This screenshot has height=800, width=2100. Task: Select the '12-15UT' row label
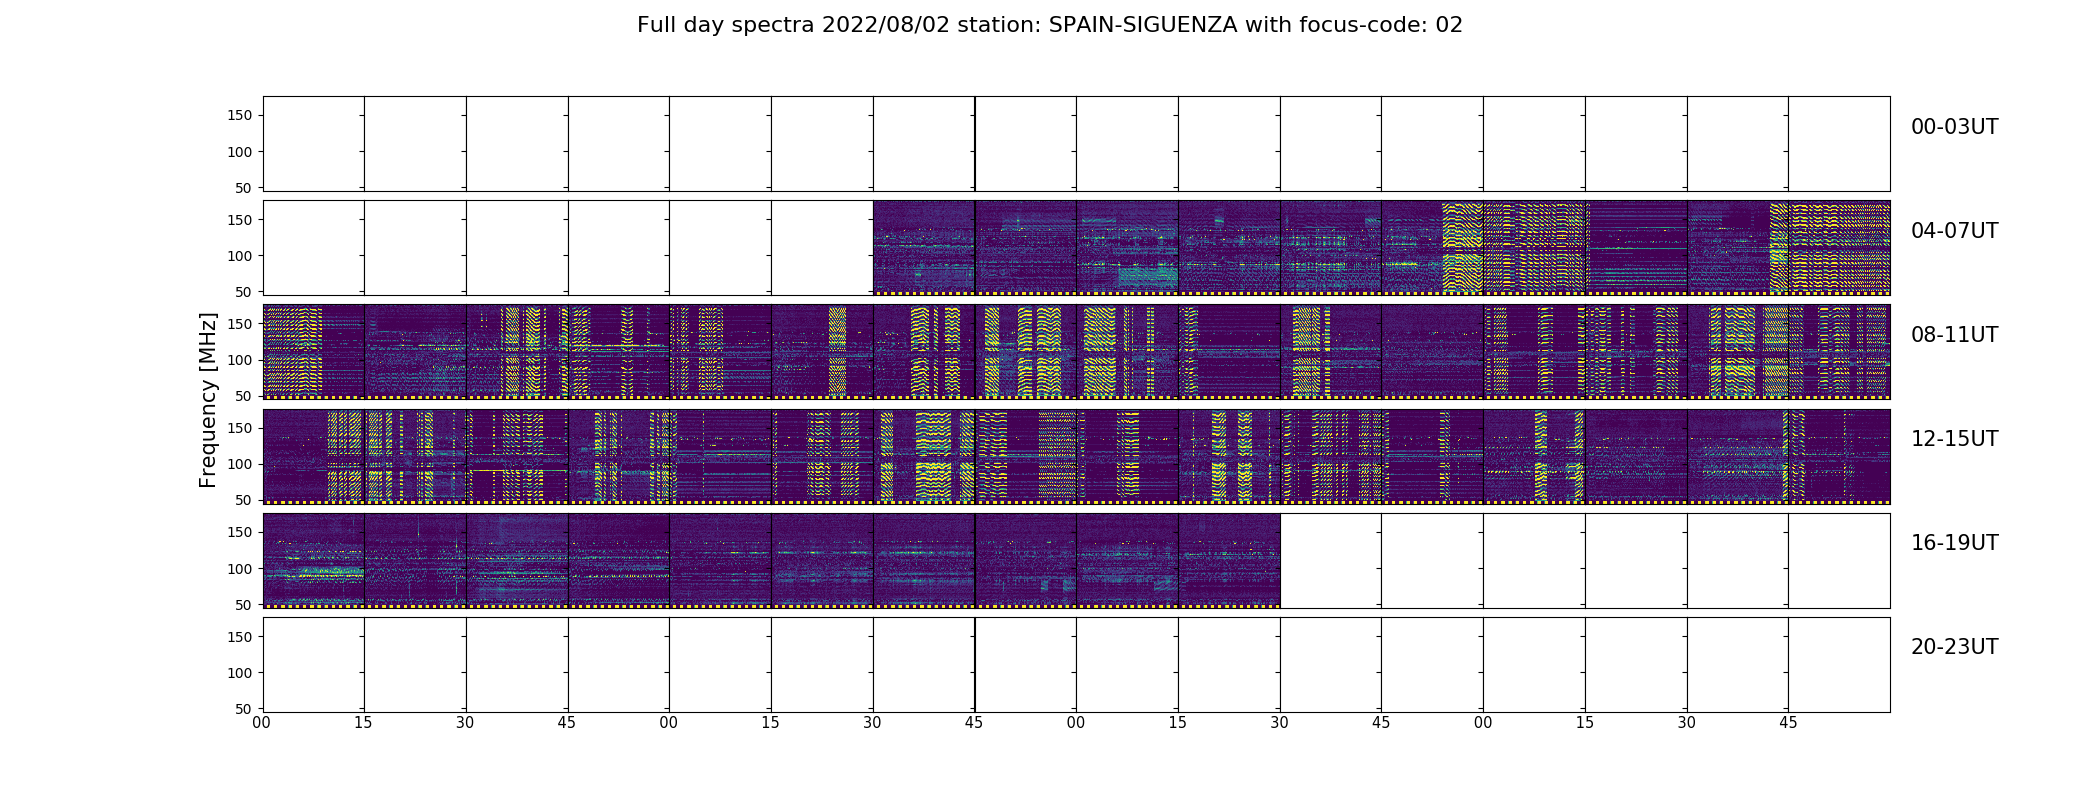[1954, 439]
